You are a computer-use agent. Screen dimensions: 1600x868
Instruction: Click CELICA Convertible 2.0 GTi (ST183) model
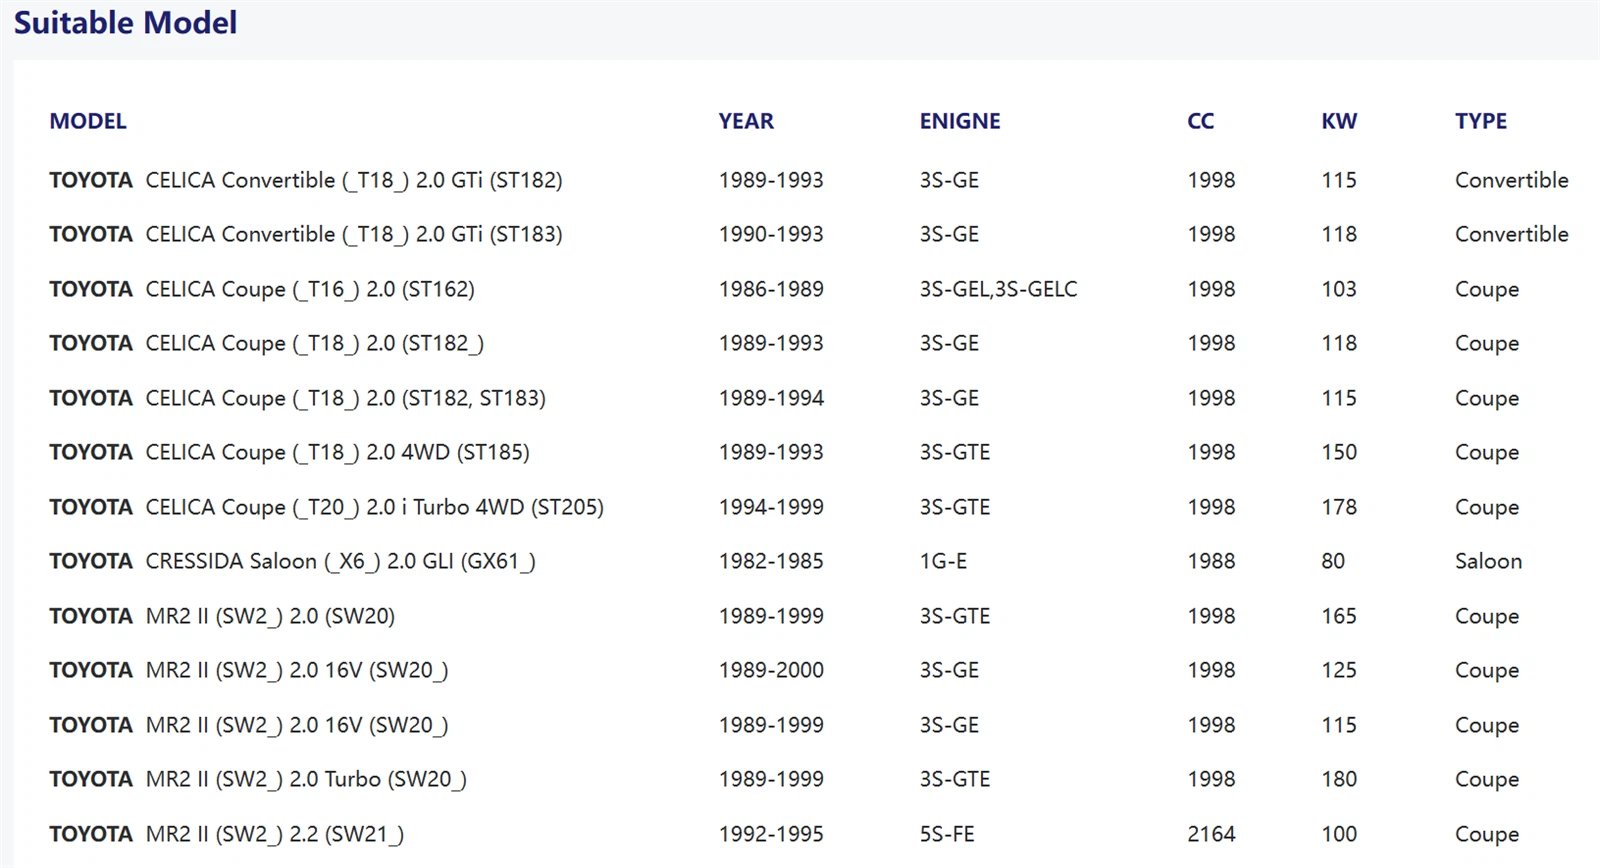click(354, 234)
